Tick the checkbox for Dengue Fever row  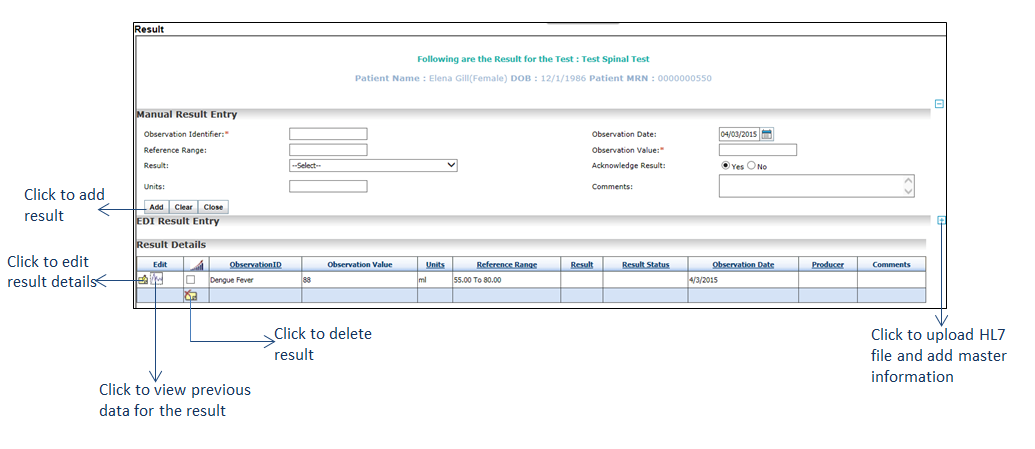coord(190,280)
